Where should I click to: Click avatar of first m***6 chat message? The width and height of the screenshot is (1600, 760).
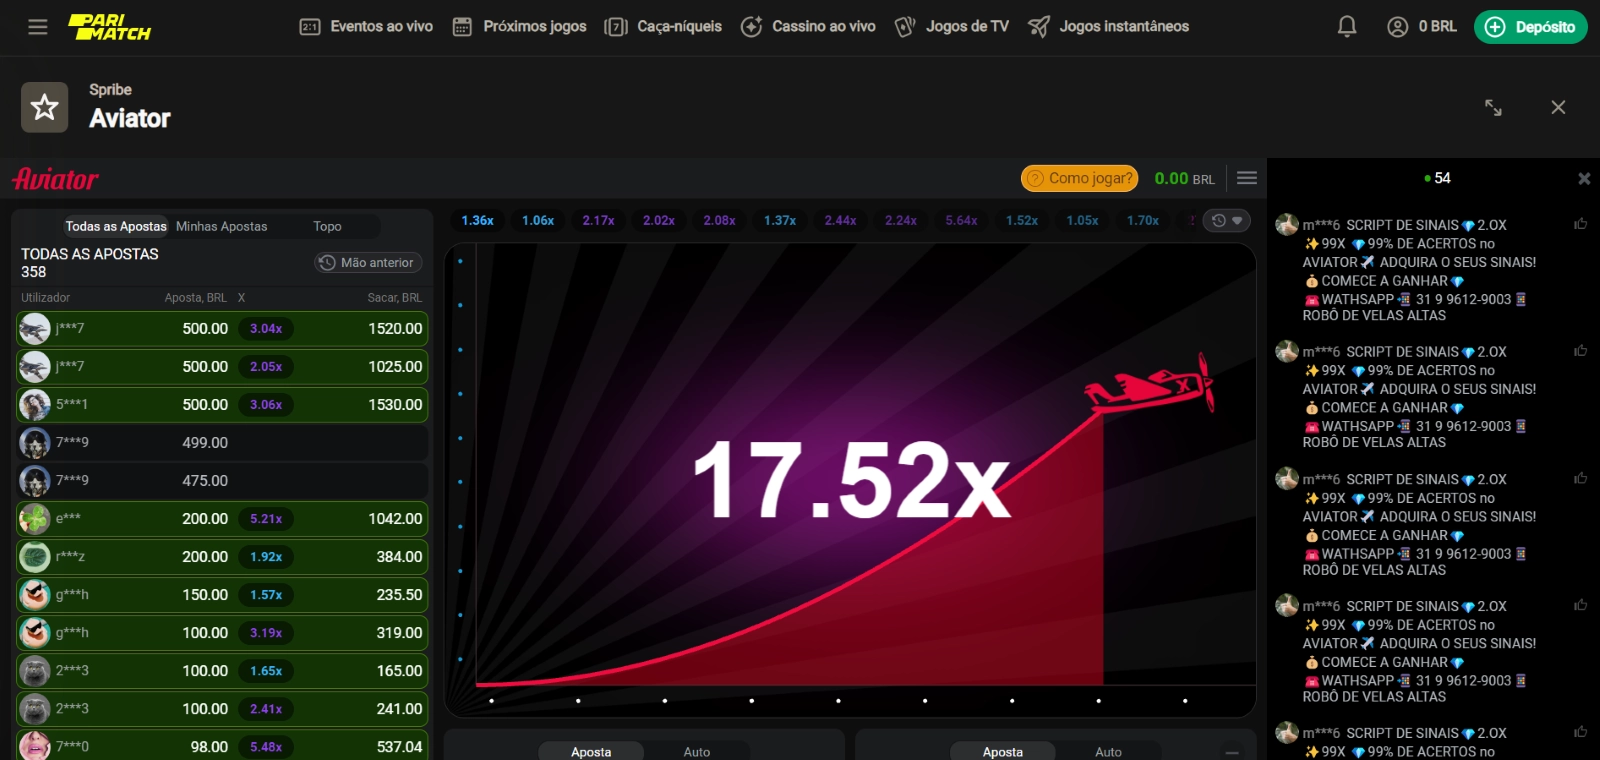coord(1286,225)
